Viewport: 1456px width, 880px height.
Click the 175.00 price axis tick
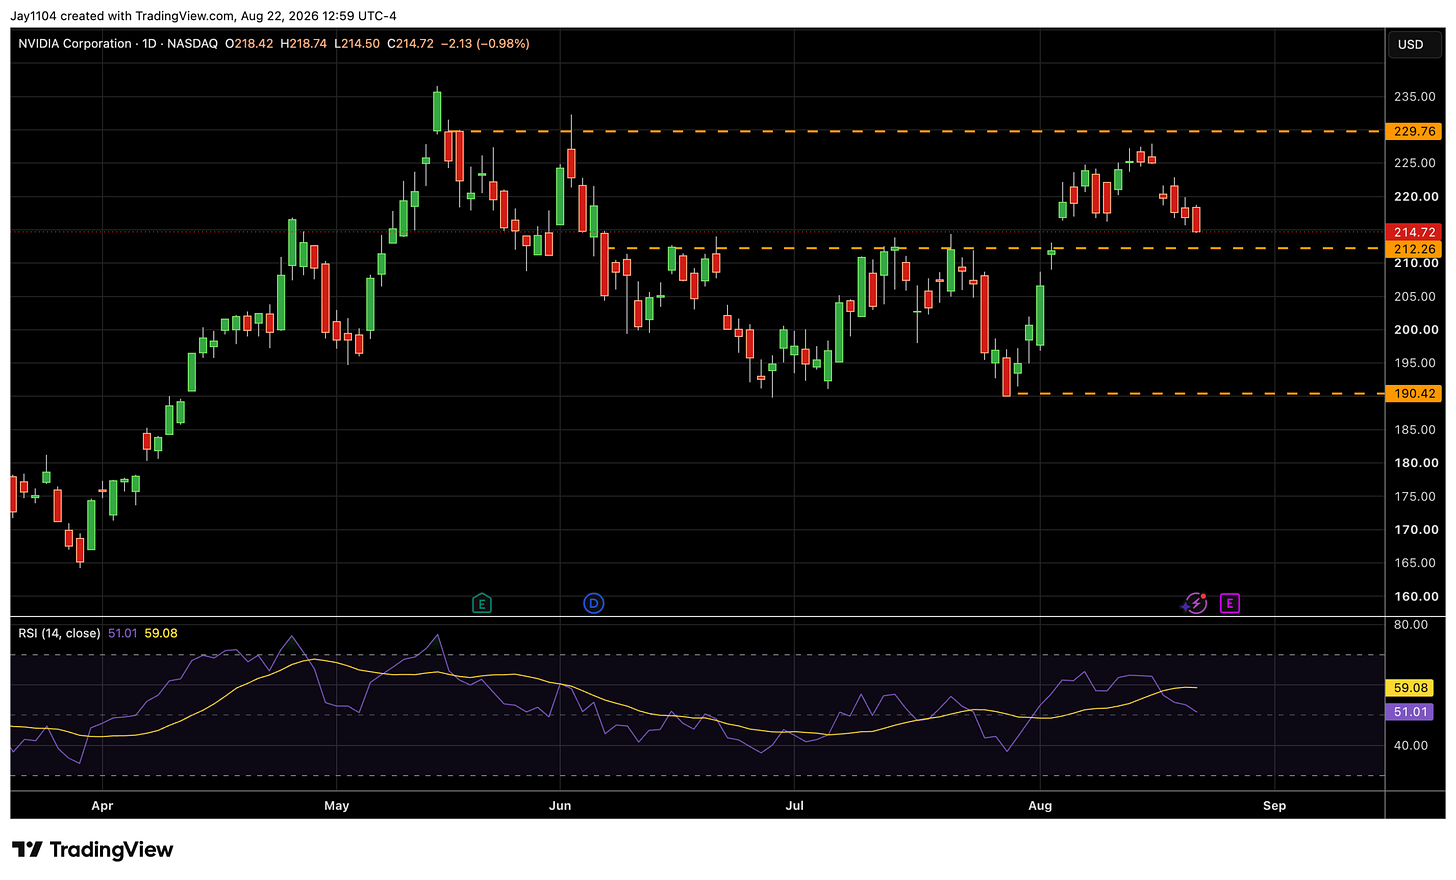[x=1415, y=497]
